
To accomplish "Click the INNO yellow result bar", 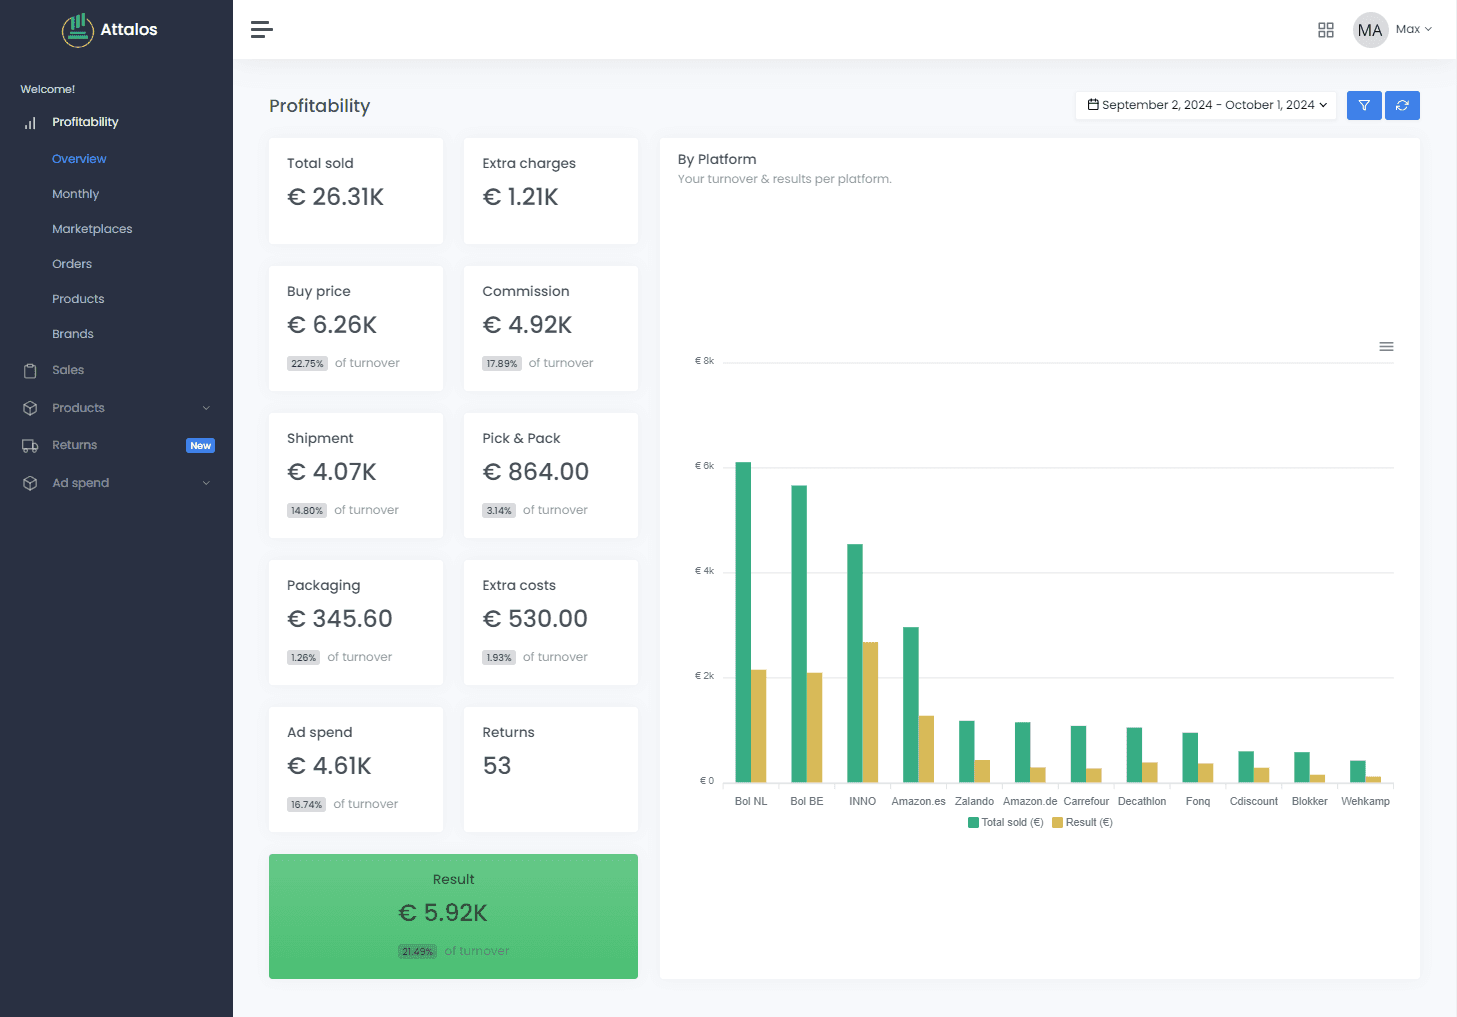I will [x=870, y=712].
